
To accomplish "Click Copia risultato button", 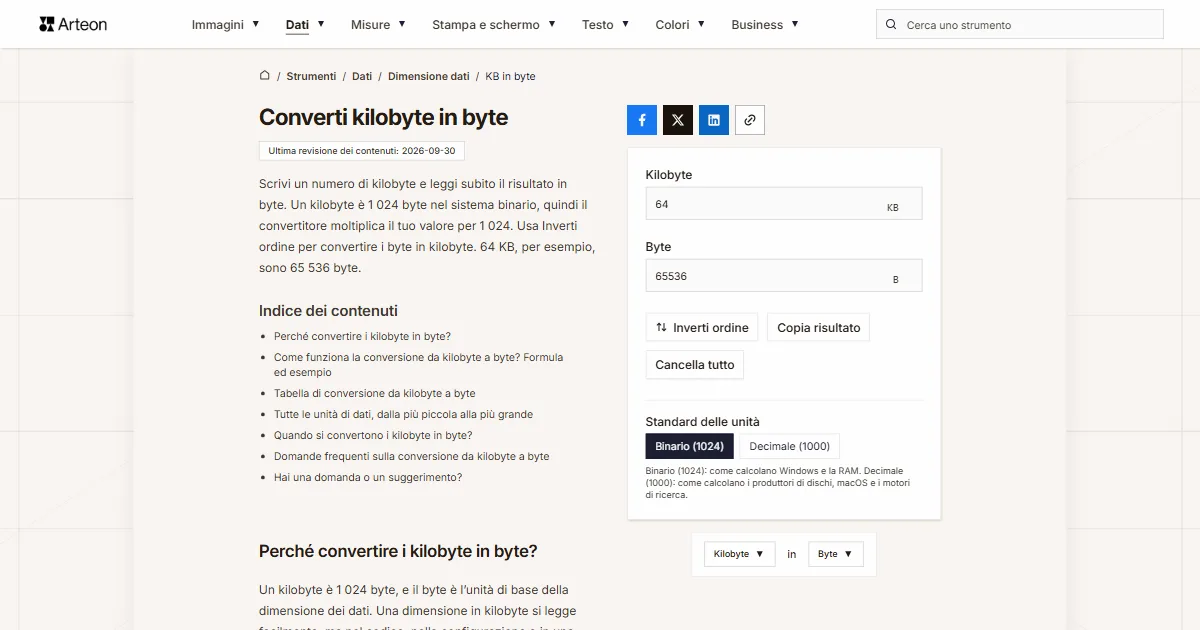I will pyautogui.click(x=819, y=327).
